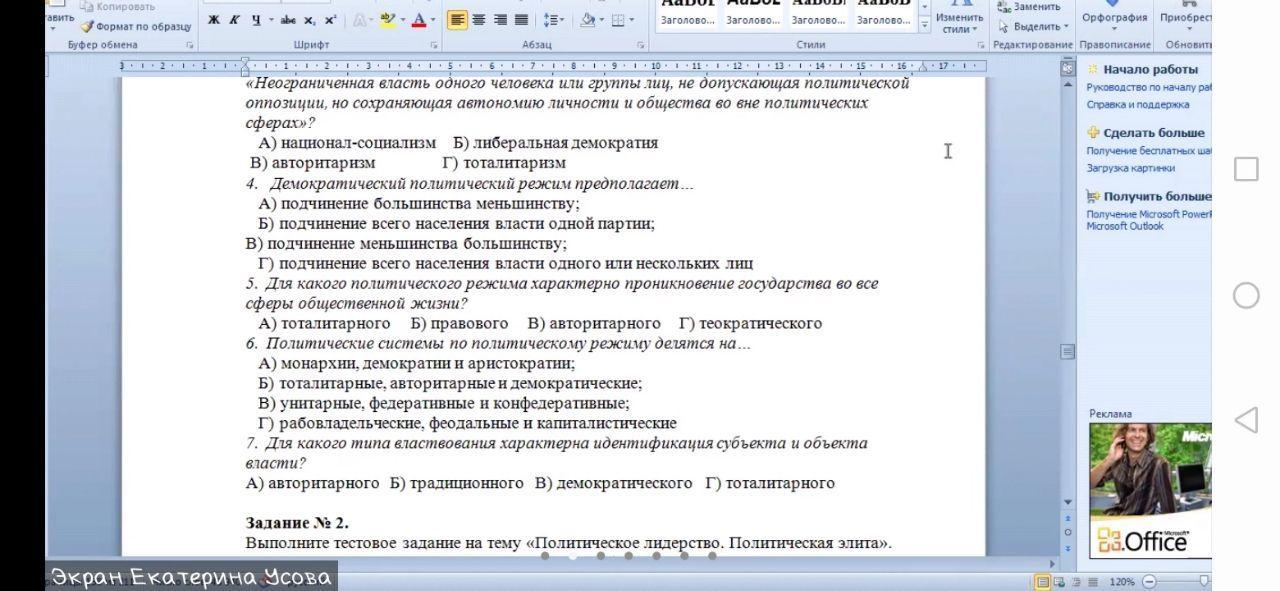Expand the styles gallery more button
The width and height of the screenshot is (1280, 591).
(924, 25)
